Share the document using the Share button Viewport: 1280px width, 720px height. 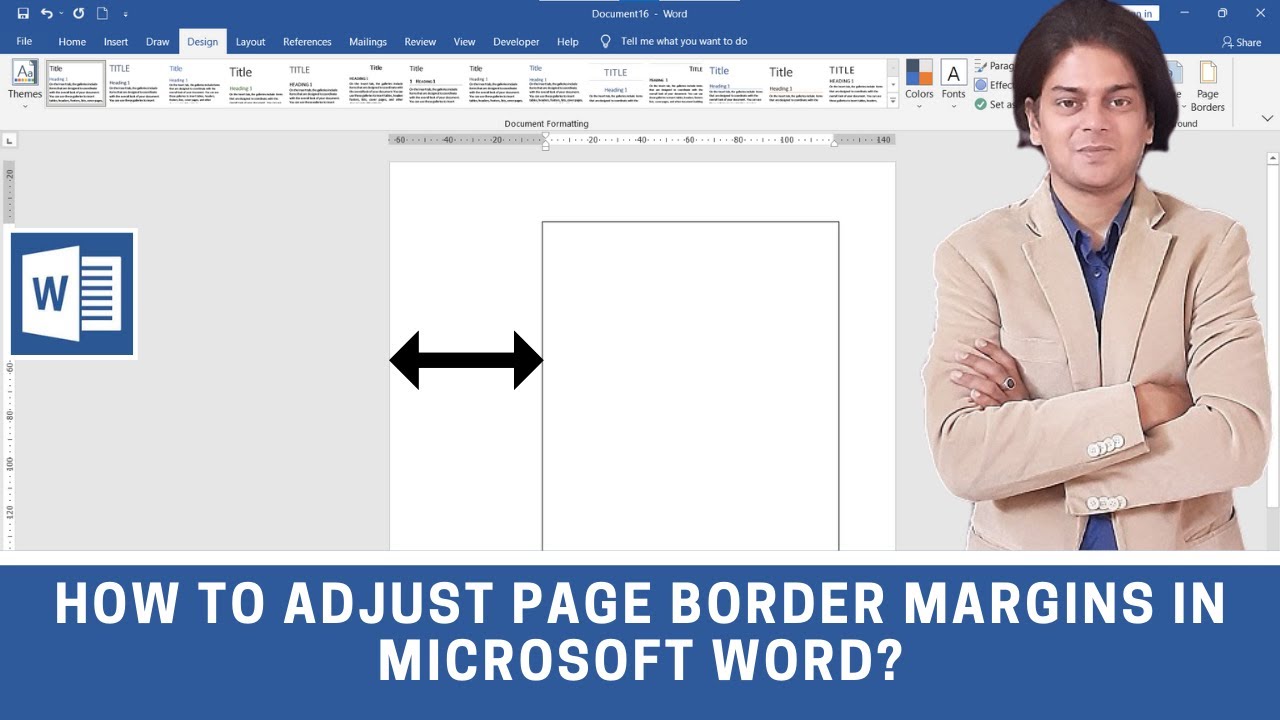click(1242, 42)
